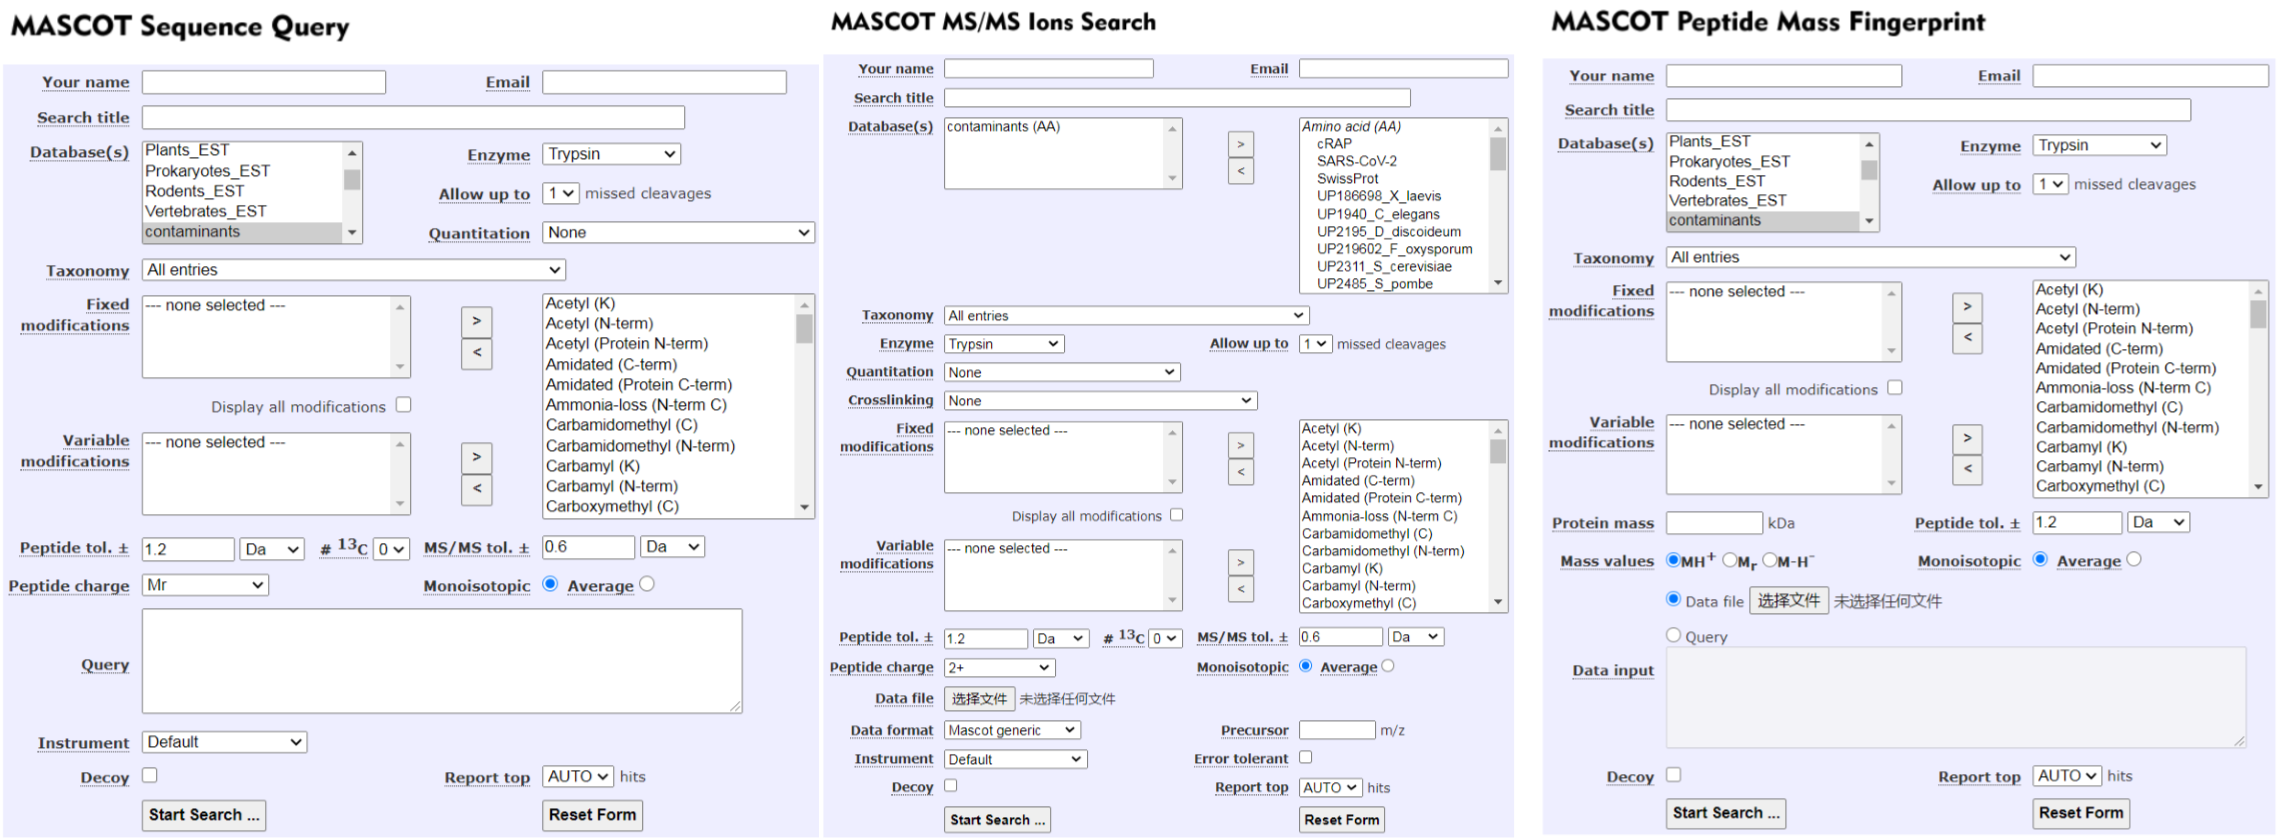Click Precursor m/z input field
Viewport: 2279px width, 840px height.
tap(1337, 730)
